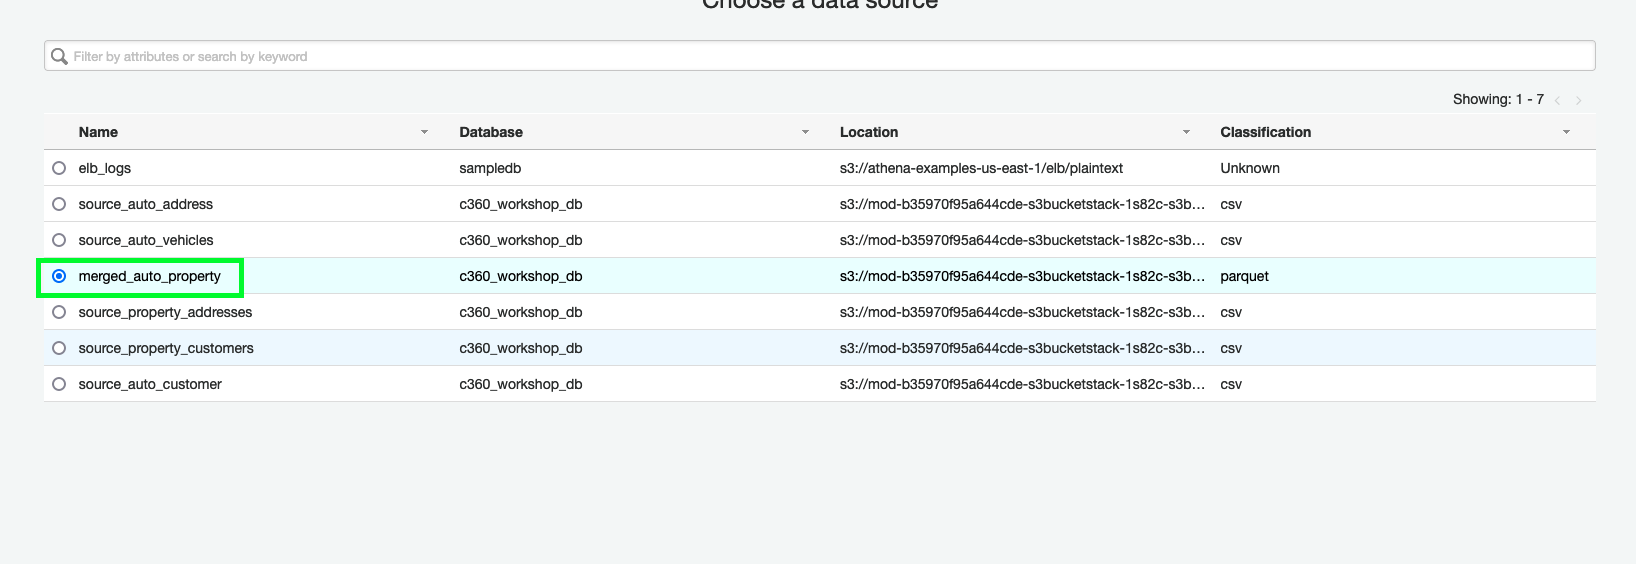1636x564 pixels.
Task: Click the elb_logs S3 location text
Action: click(981, 168)
